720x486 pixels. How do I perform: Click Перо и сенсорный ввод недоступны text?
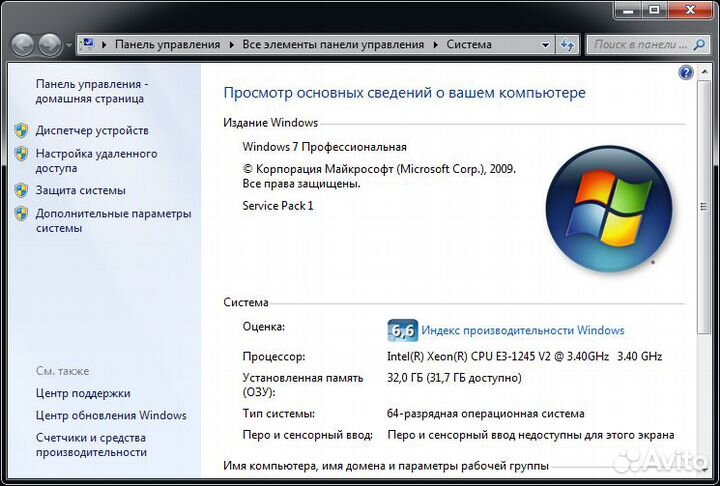pyautogui.click(x=530, y=435)
